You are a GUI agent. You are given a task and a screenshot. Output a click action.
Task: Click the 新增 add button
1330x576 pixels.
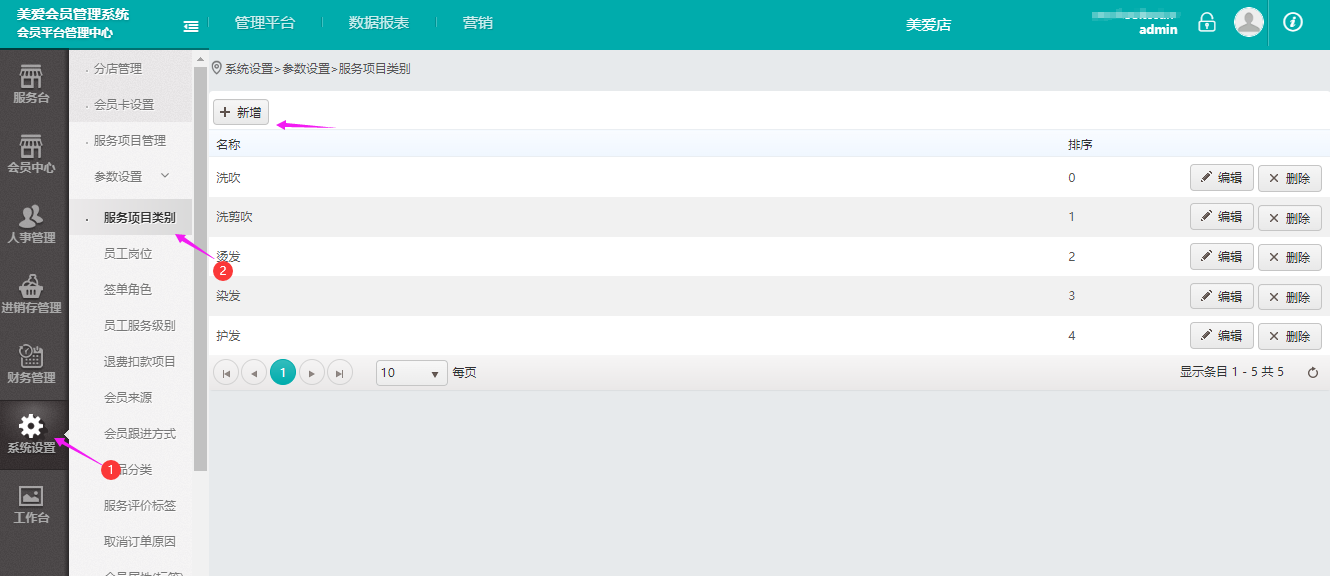click(241, 112)
